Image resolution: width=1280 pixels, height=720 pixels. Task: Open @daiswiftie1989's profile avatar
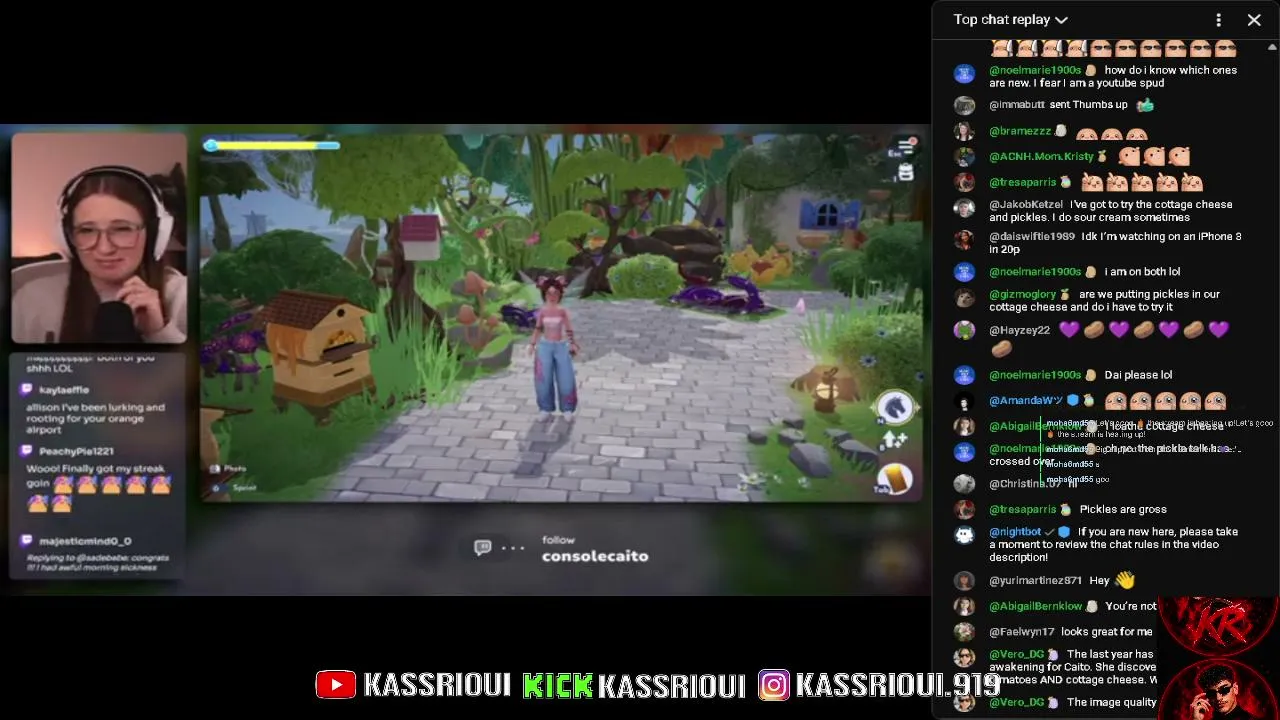(x=964, y=239)
